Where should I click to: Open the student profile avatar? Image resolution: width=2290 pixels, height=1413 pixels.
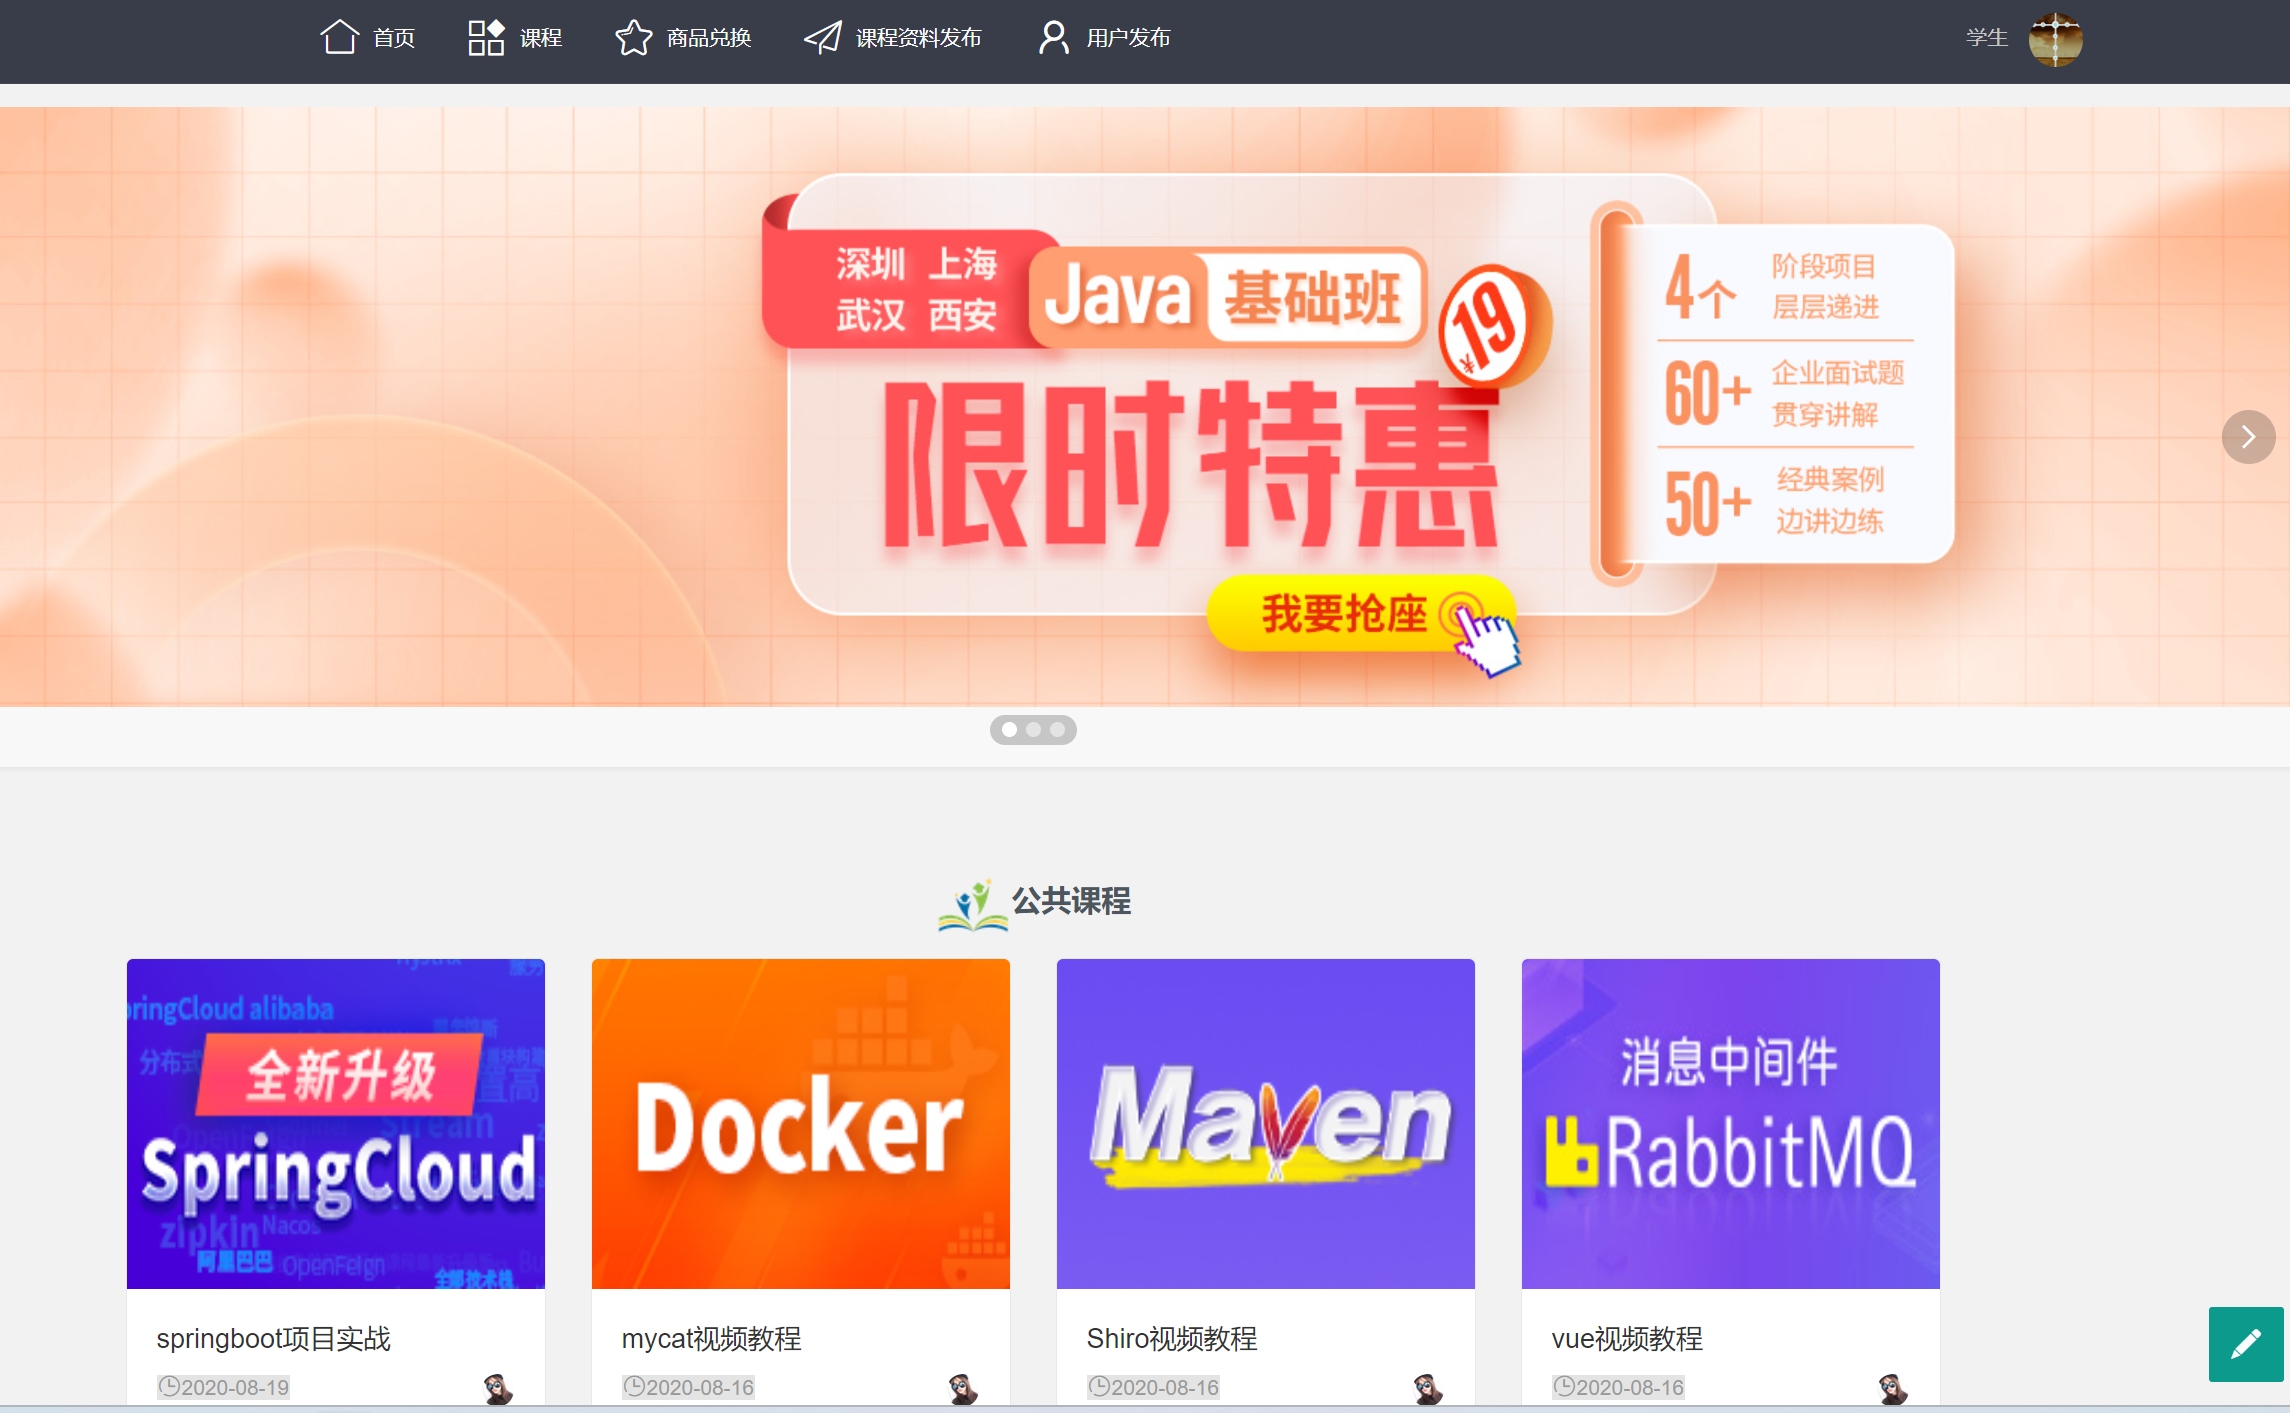(x=2055, y=39)
